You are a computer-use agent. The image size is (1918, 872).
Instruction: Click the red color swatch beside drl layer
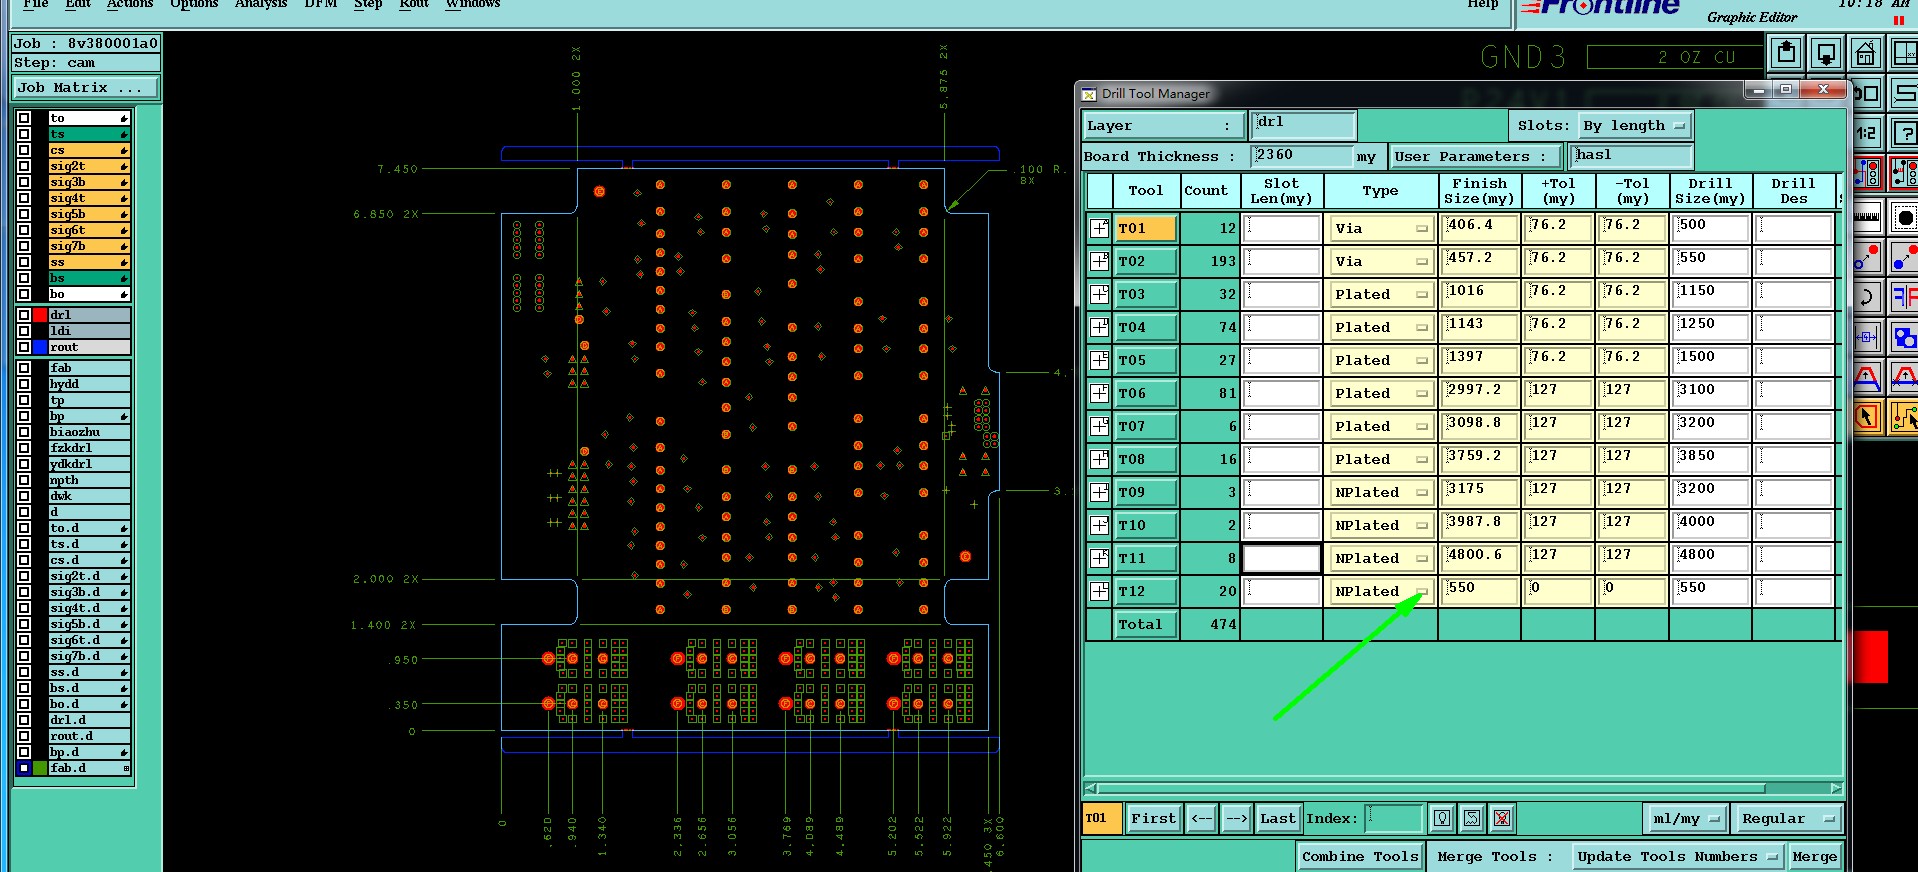(x=40, y=315)
